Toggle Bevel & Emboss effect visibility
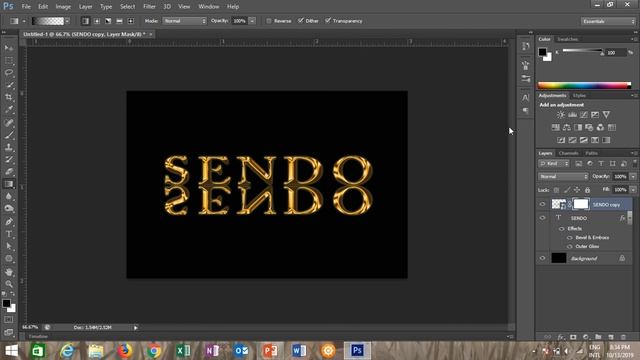Screen dimensions: 640x360 [569, 238]
